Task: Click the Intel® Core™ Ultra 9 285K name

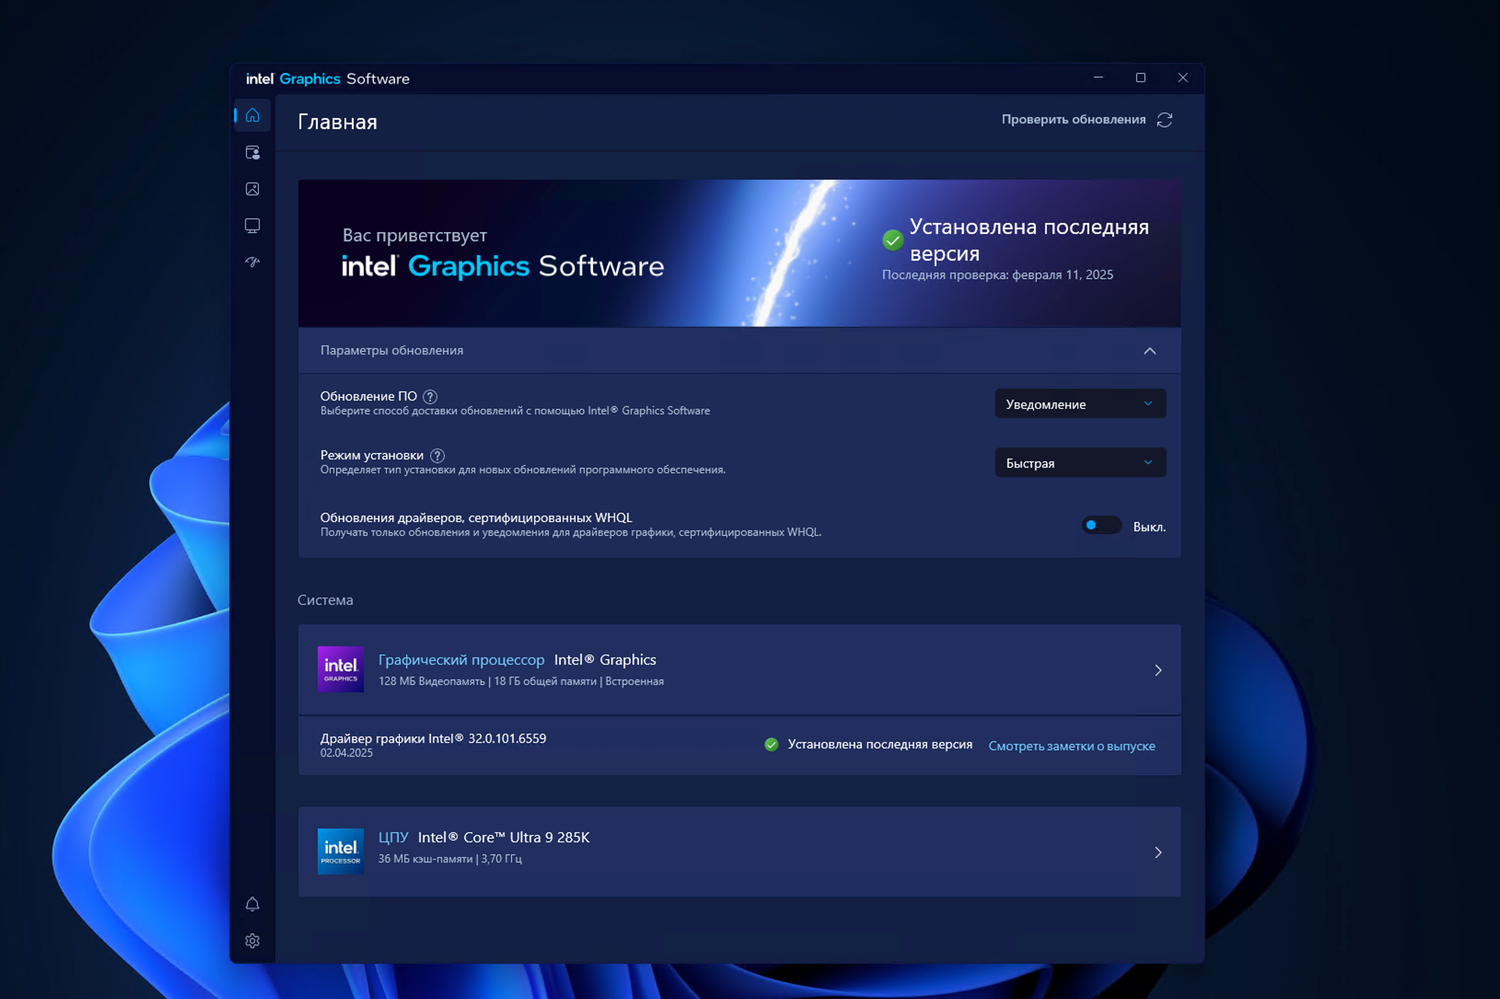Action: coord(504,838)
